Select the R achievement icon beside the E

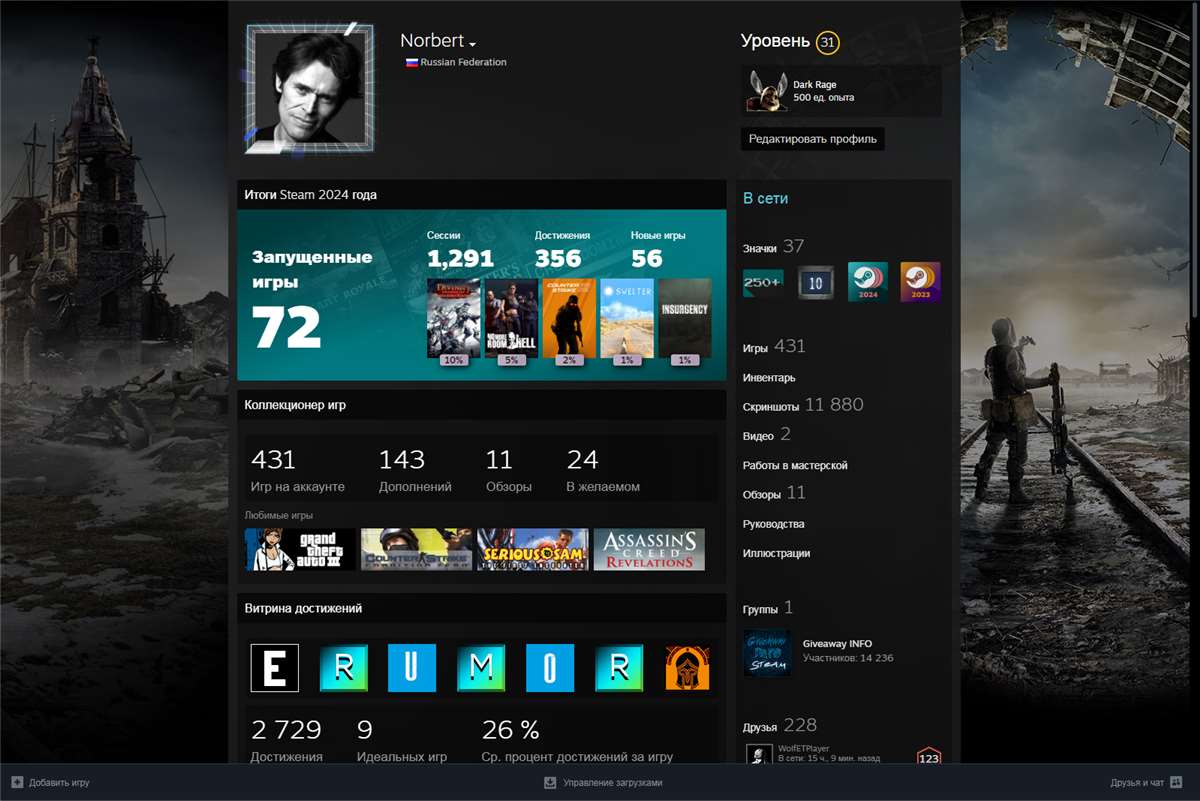coord(344,668)
